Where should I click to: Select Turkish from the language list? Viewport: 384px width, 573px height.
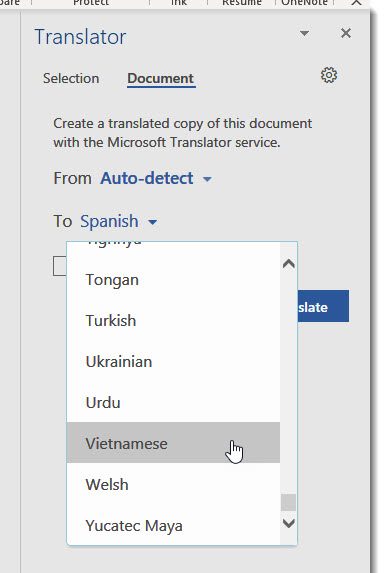pyautogui.click(x=173, y=320)
